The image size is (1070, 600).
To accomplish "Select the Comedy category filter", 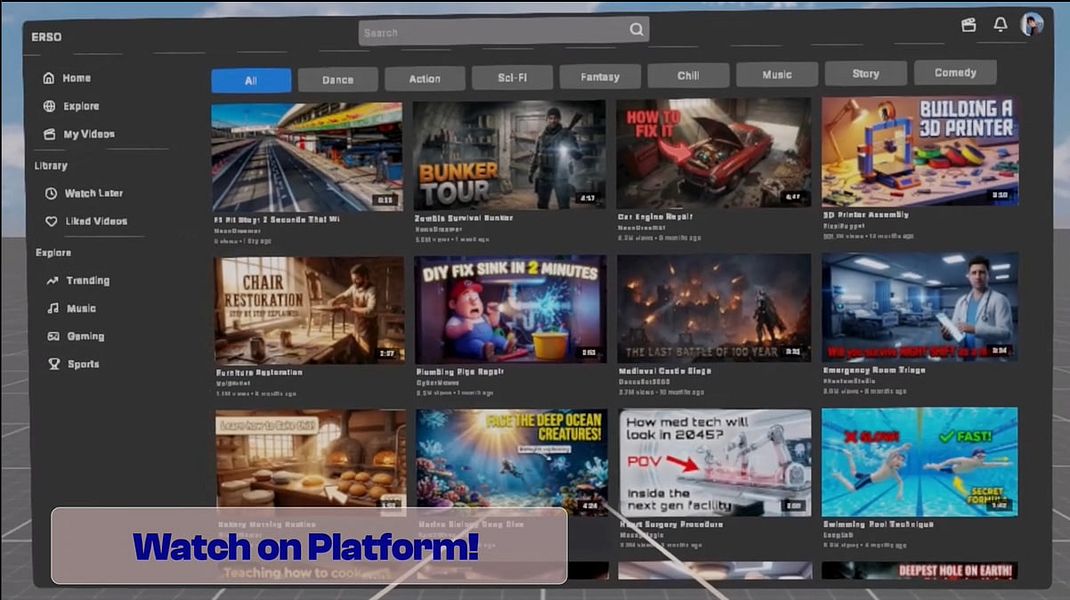I will point(955,72).
